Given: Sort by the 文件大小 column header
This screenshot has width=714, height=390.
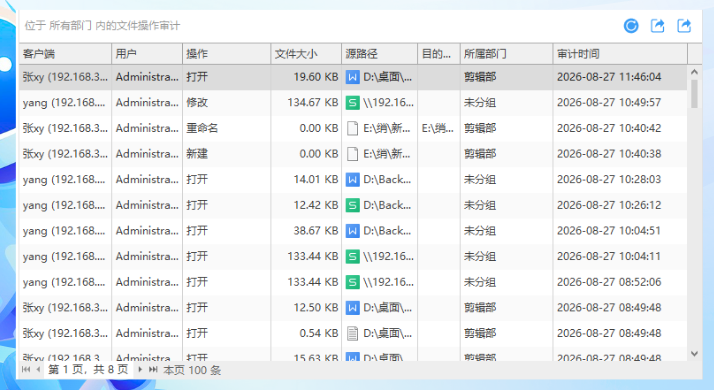Looking at the screenshot, I should click(306, 54).
